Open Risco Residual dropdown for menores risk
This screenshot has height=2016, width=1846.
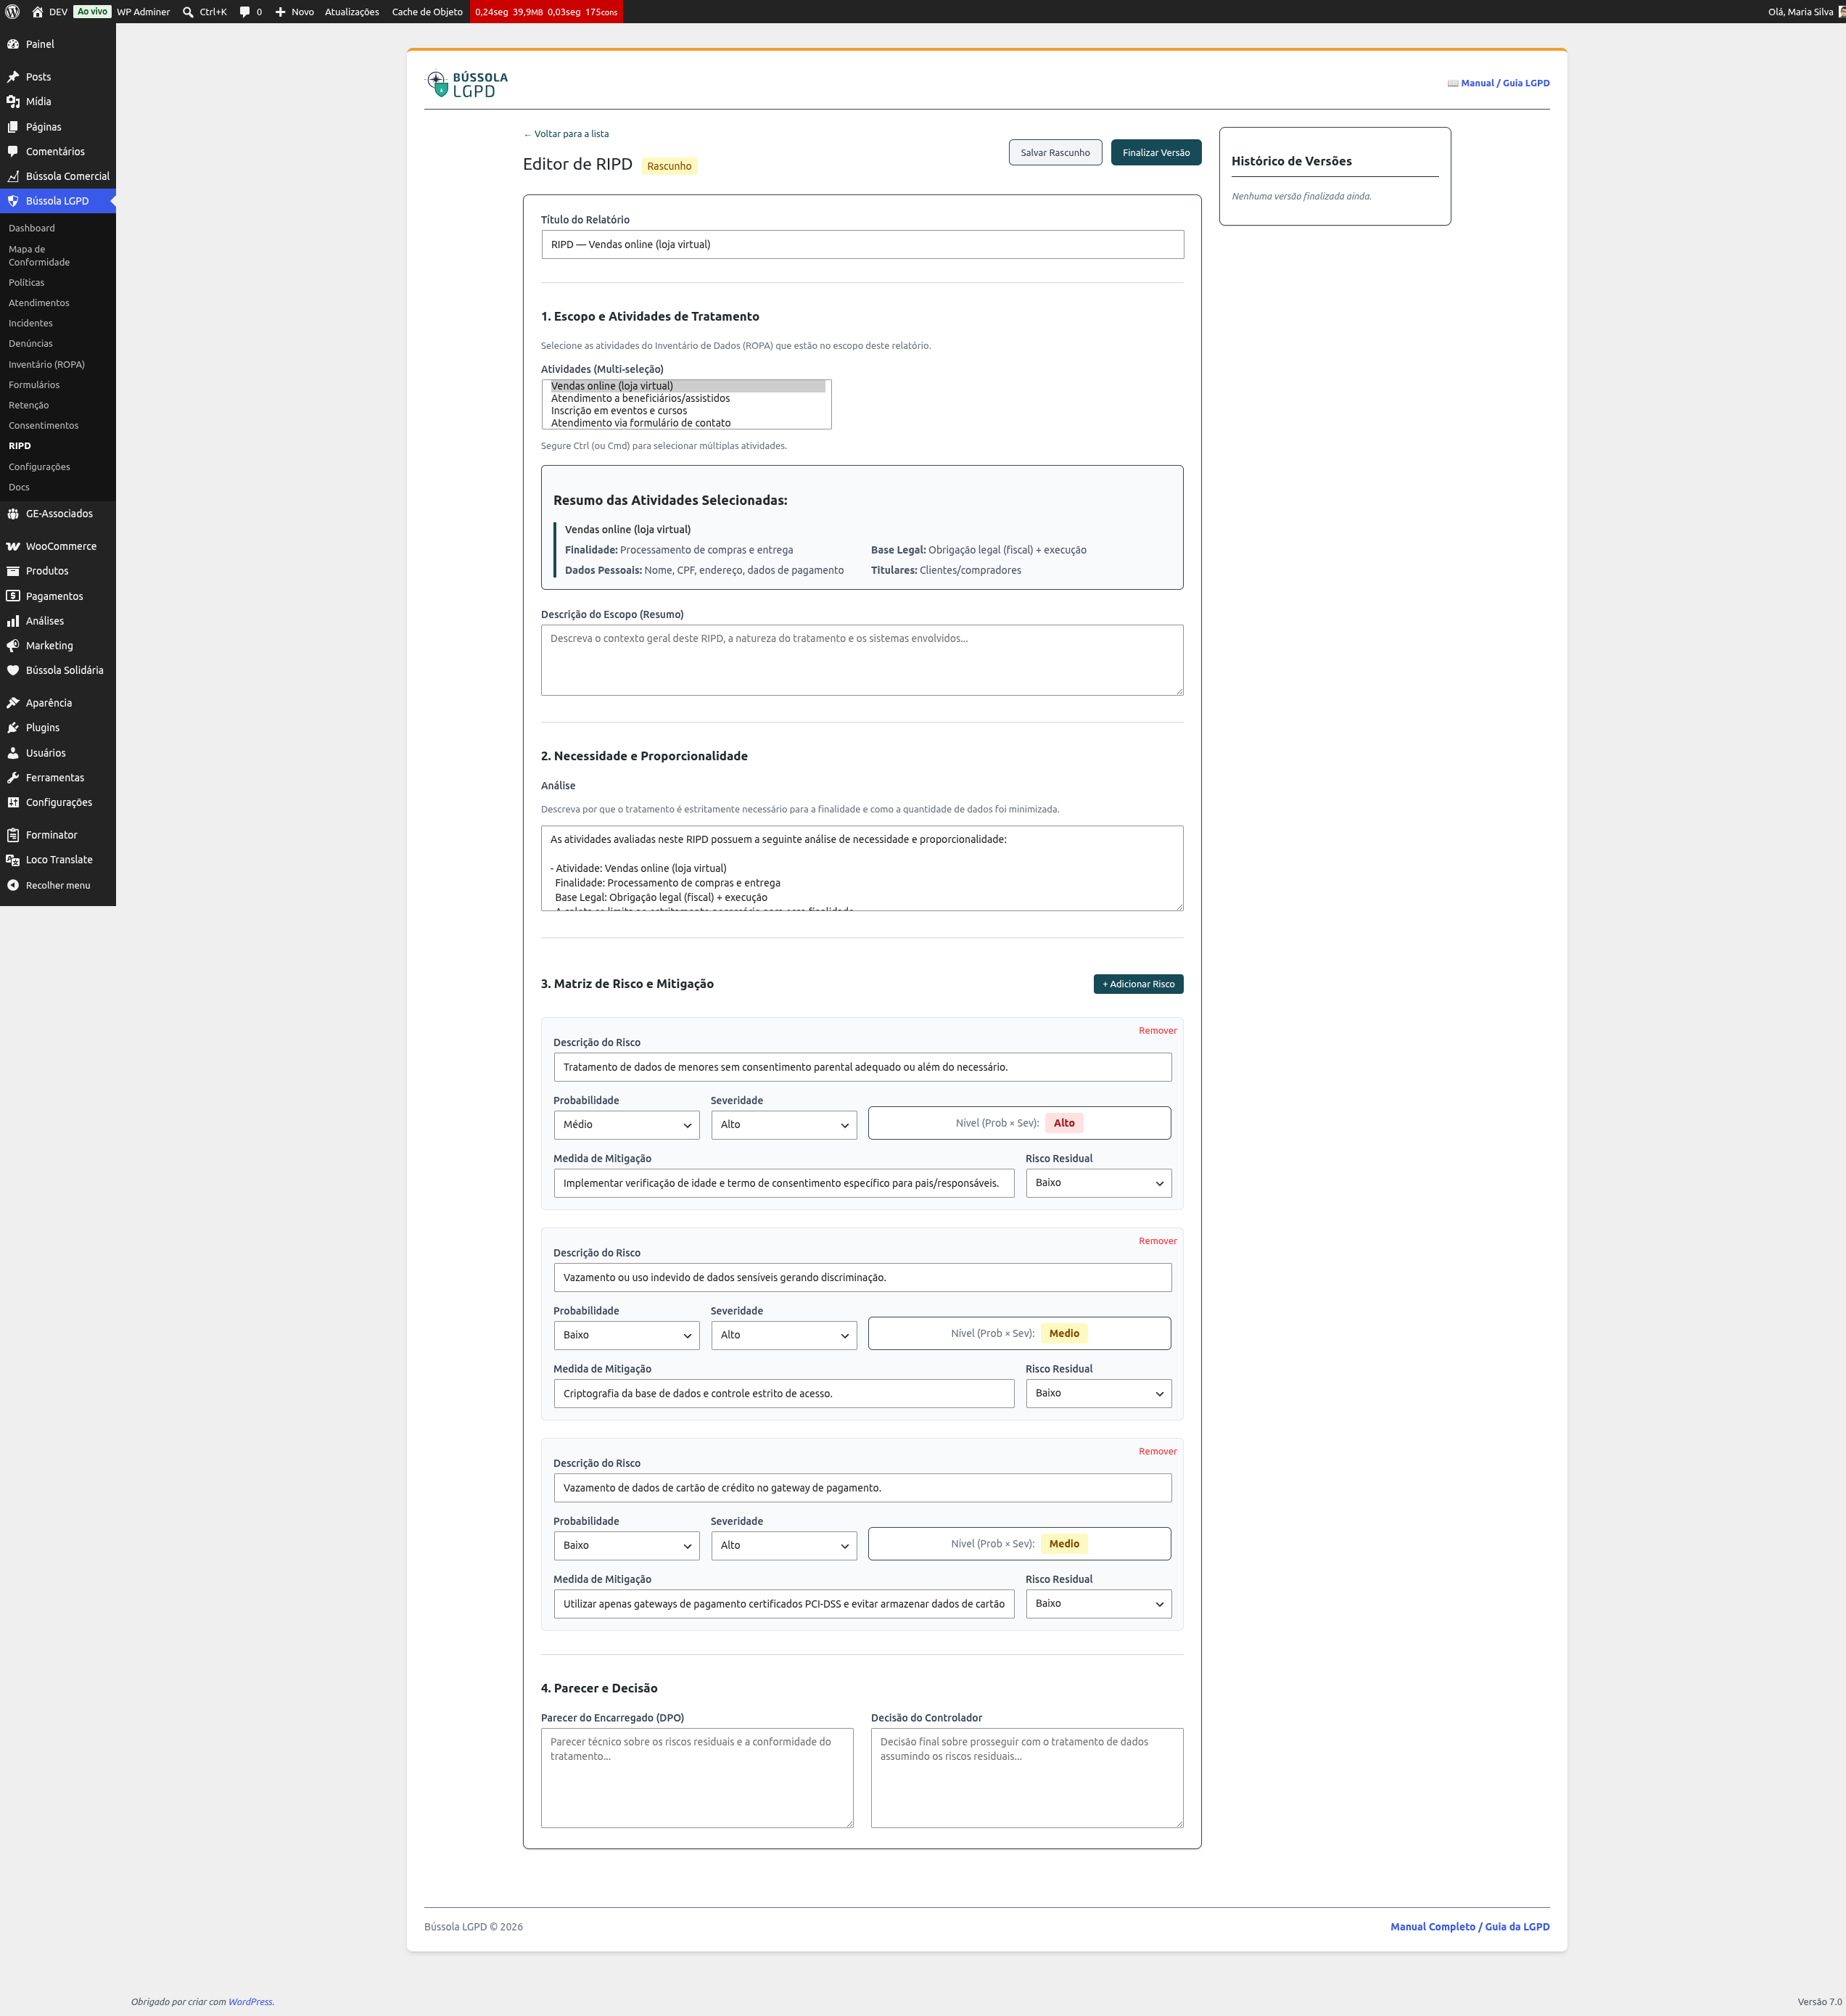click(x=1098, y=1183)
